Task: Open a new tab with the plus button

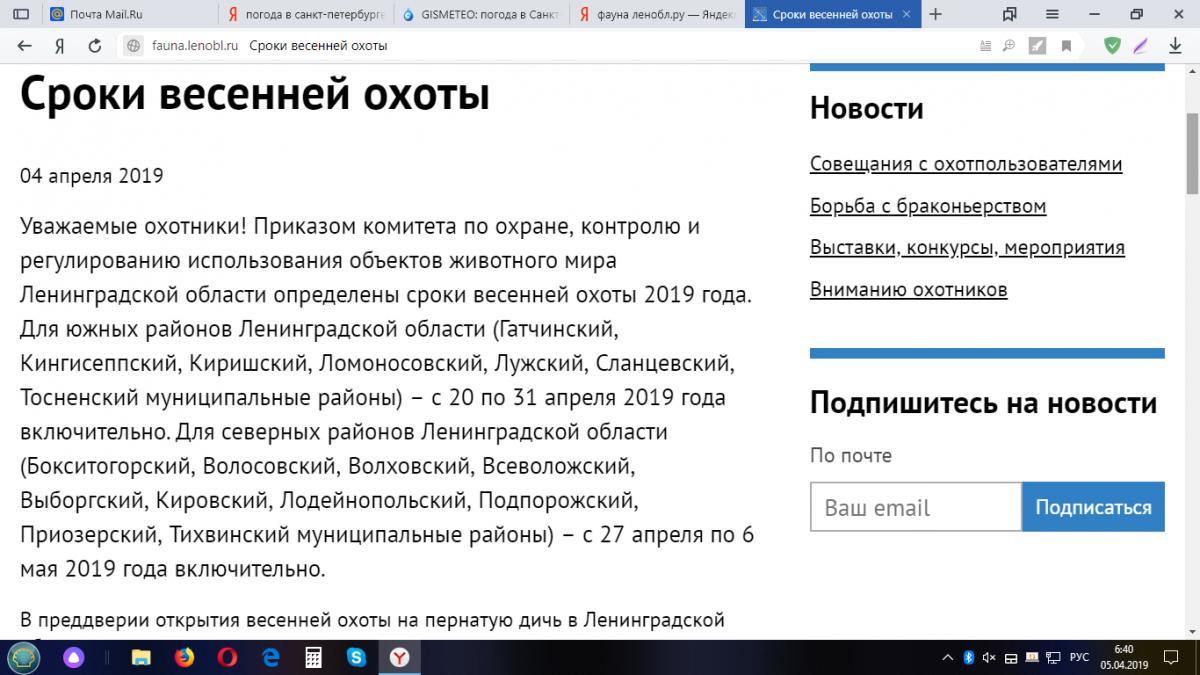Action: (x=935, y=14)
